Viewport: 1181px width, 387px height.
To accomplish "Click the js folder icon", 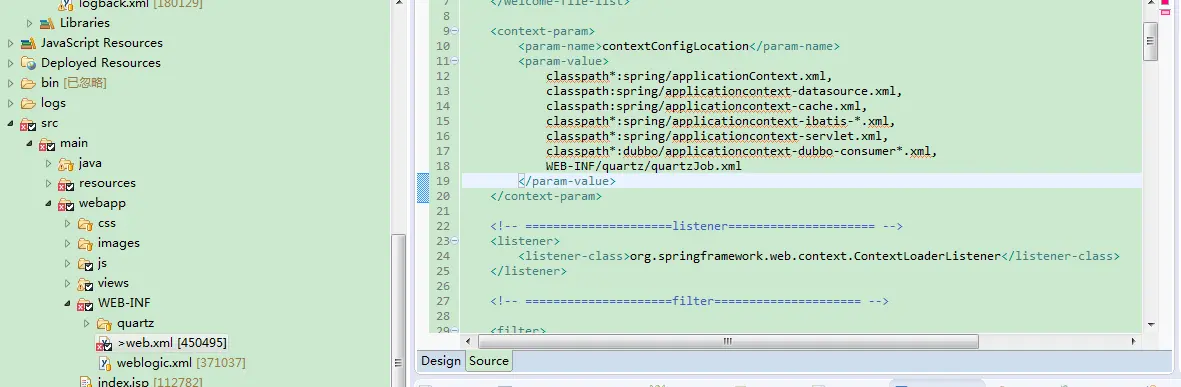I will [x=85, y=264].
